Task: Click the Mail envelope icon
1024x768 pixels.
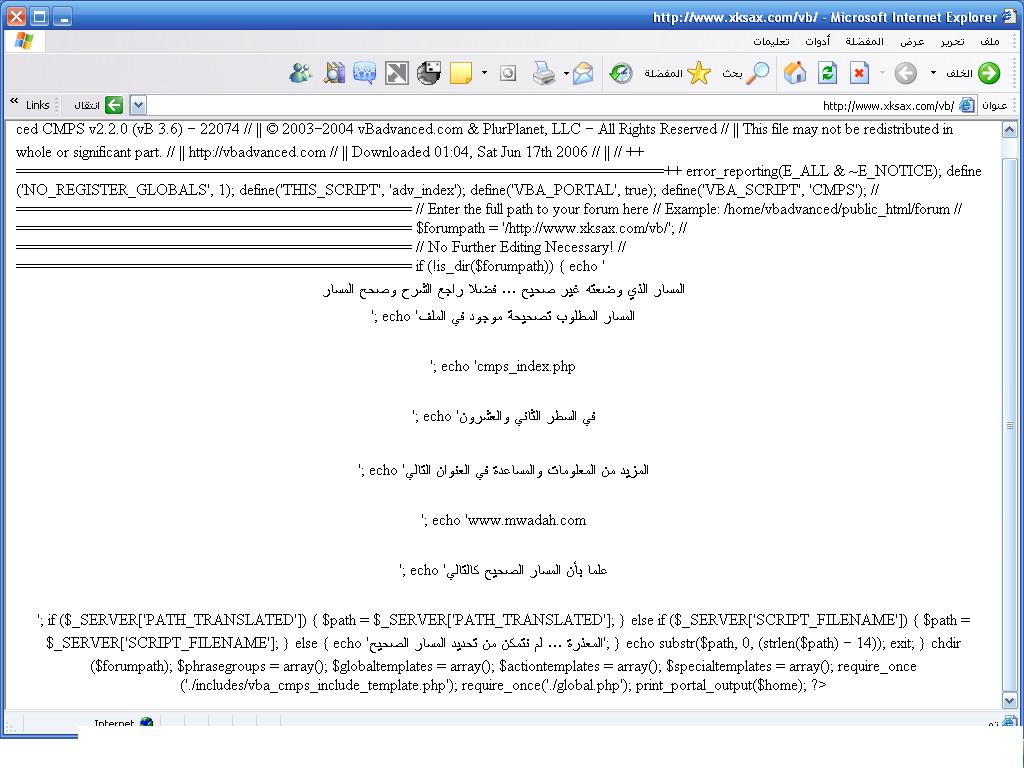Action: coord(582,73)
